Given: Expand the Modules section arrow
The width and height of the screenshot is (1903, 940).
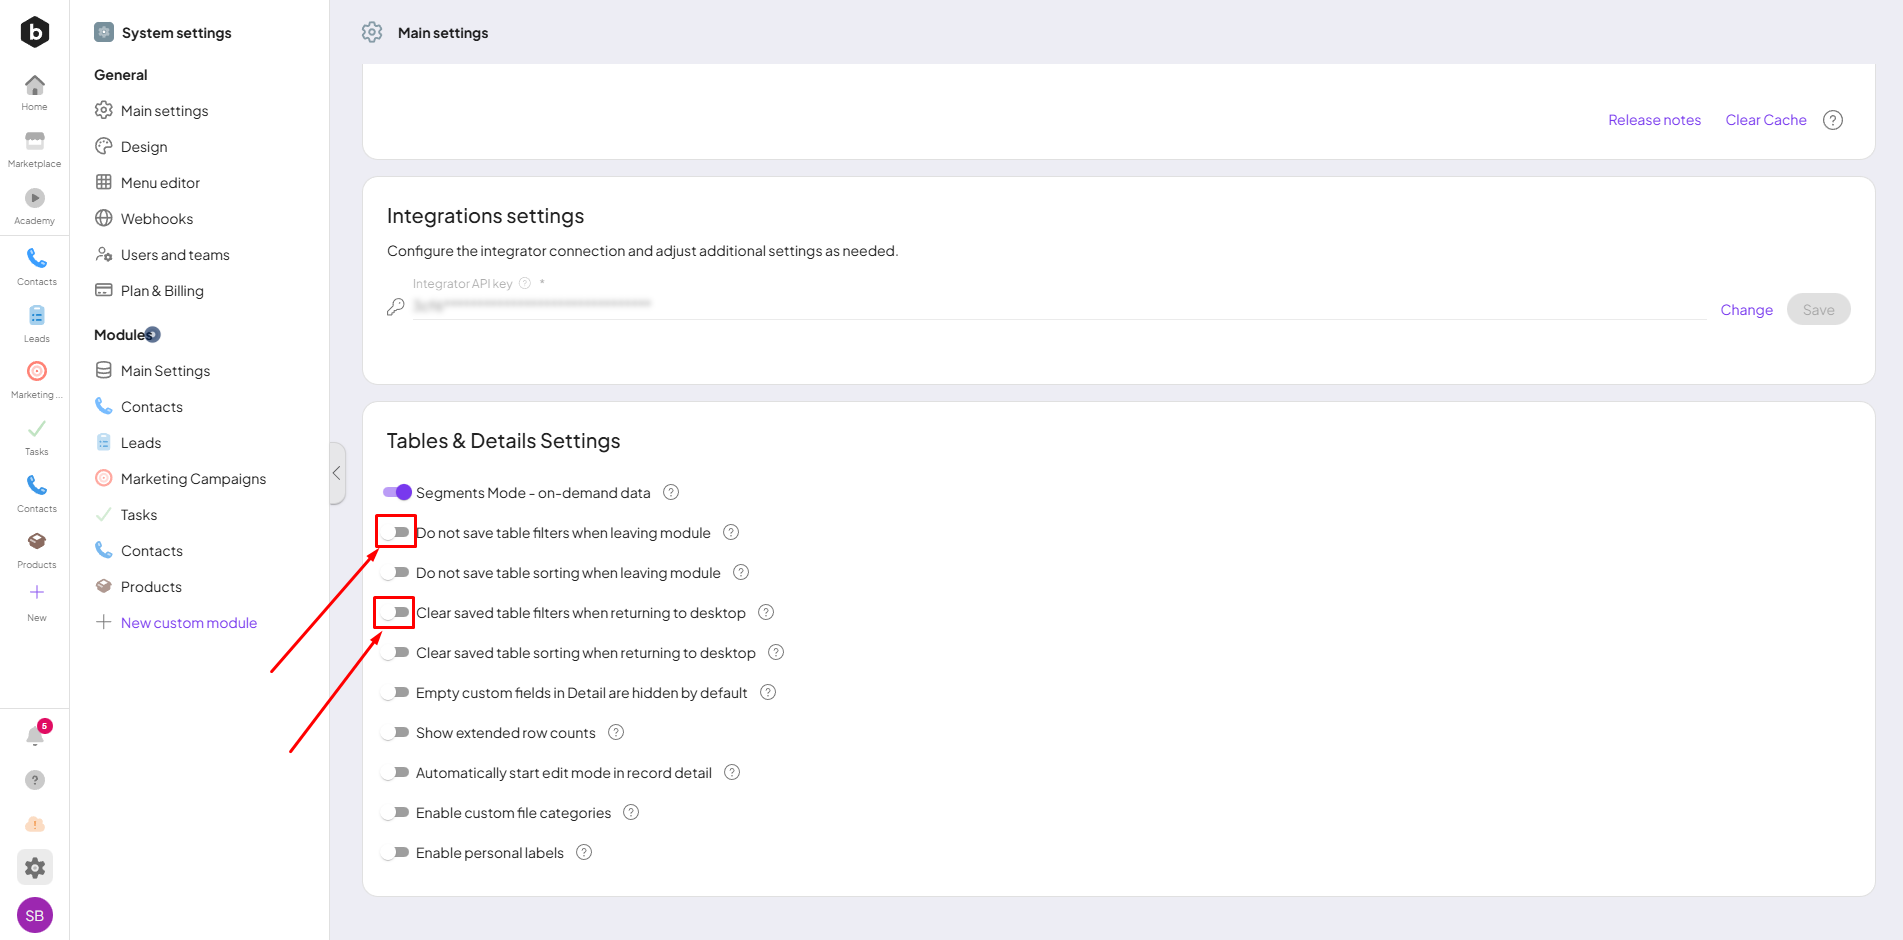Looking at the screenshot, I should [153, 335].
